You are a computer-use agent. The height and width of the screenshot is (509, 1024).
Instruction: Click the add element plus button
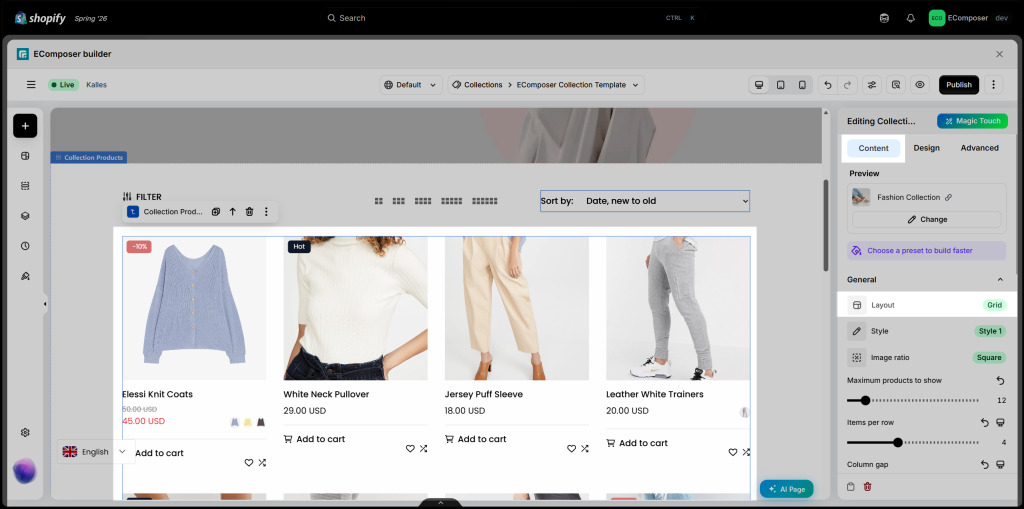point(25,125)
